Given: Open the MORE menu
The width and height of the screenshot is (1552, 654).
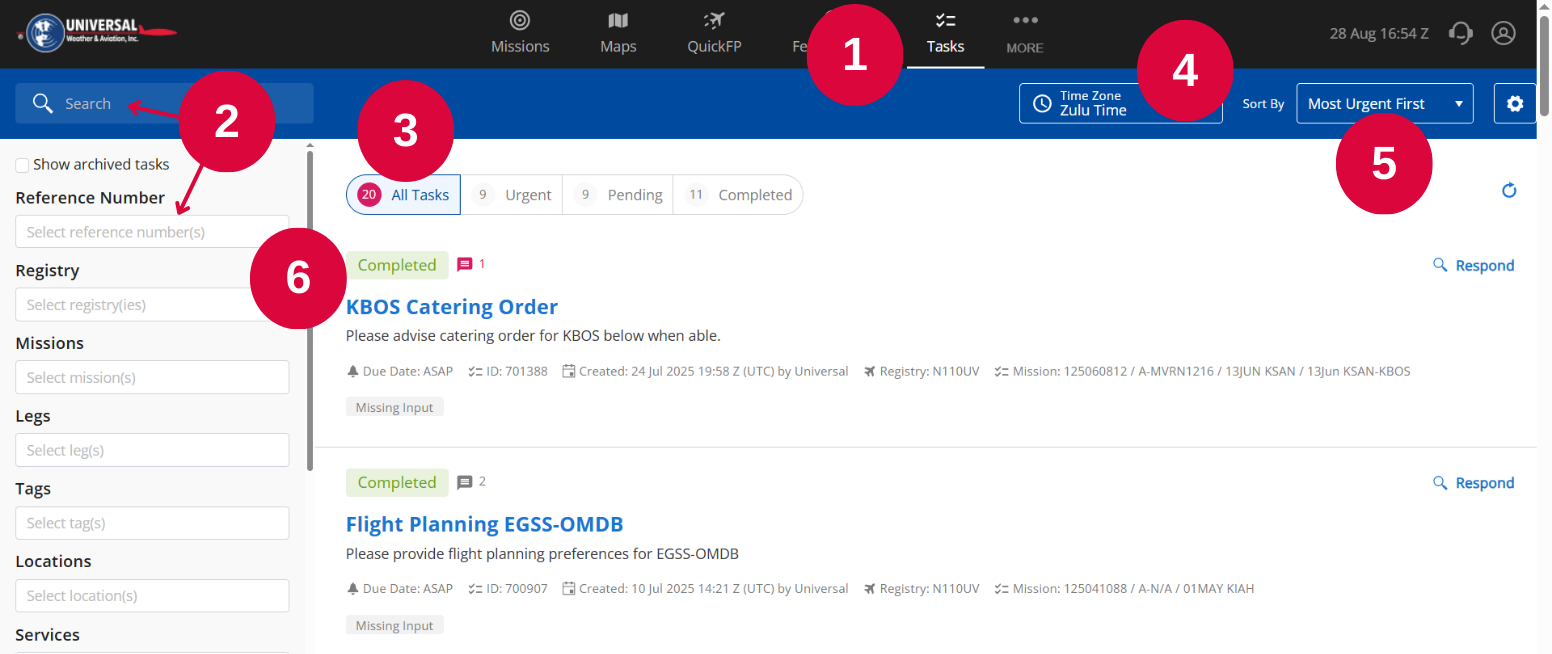Looking at the screenshot, I should click(1024, 33).
